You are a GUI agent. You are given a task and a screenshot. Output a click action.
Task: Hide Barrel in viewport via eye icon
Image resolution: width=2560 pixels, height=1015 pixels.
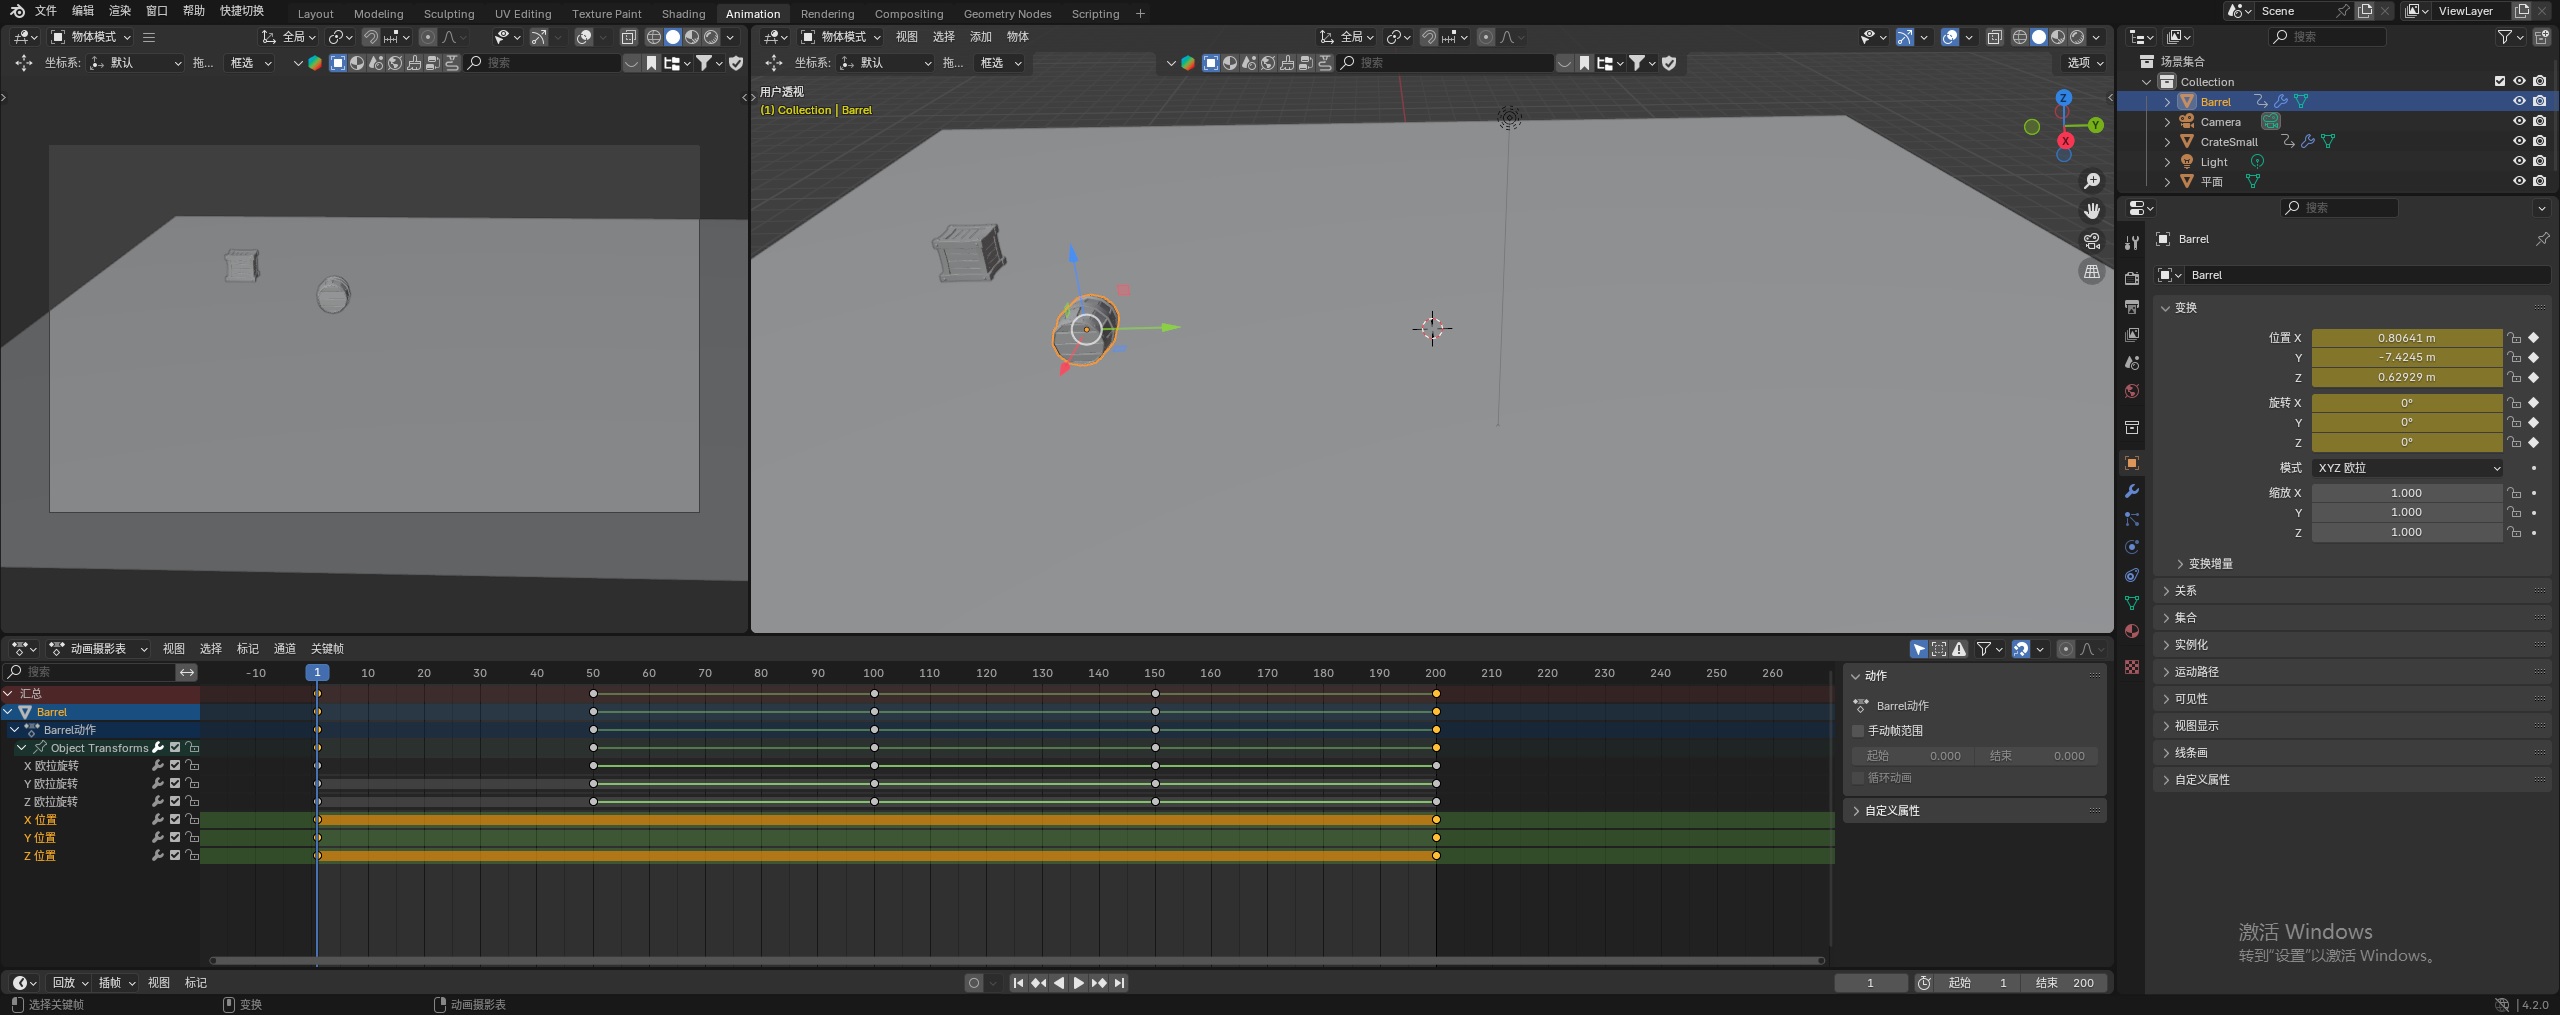(2519, 101)
